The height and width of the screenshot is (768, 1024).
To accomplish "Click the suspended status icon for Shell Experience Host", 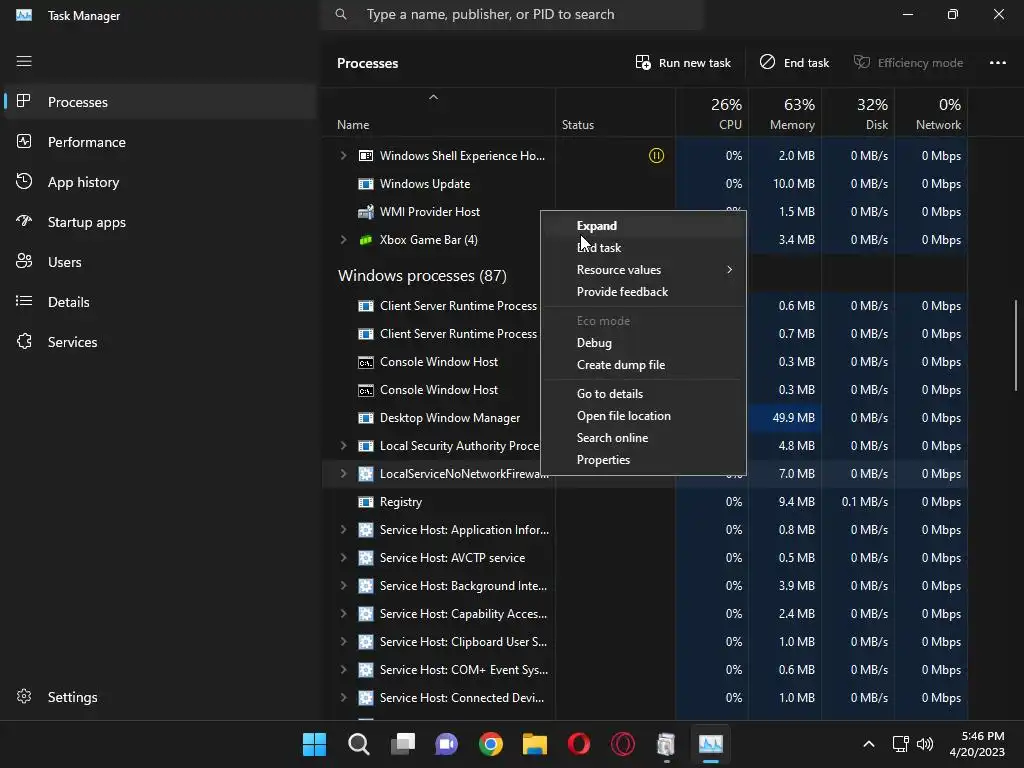I will click(656, 155).
